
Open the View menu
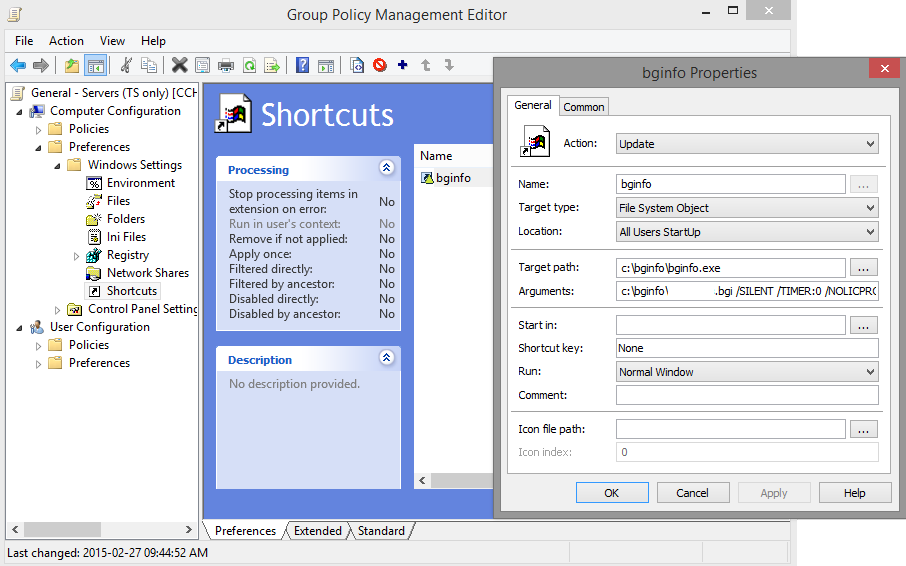tap(112, 41)
